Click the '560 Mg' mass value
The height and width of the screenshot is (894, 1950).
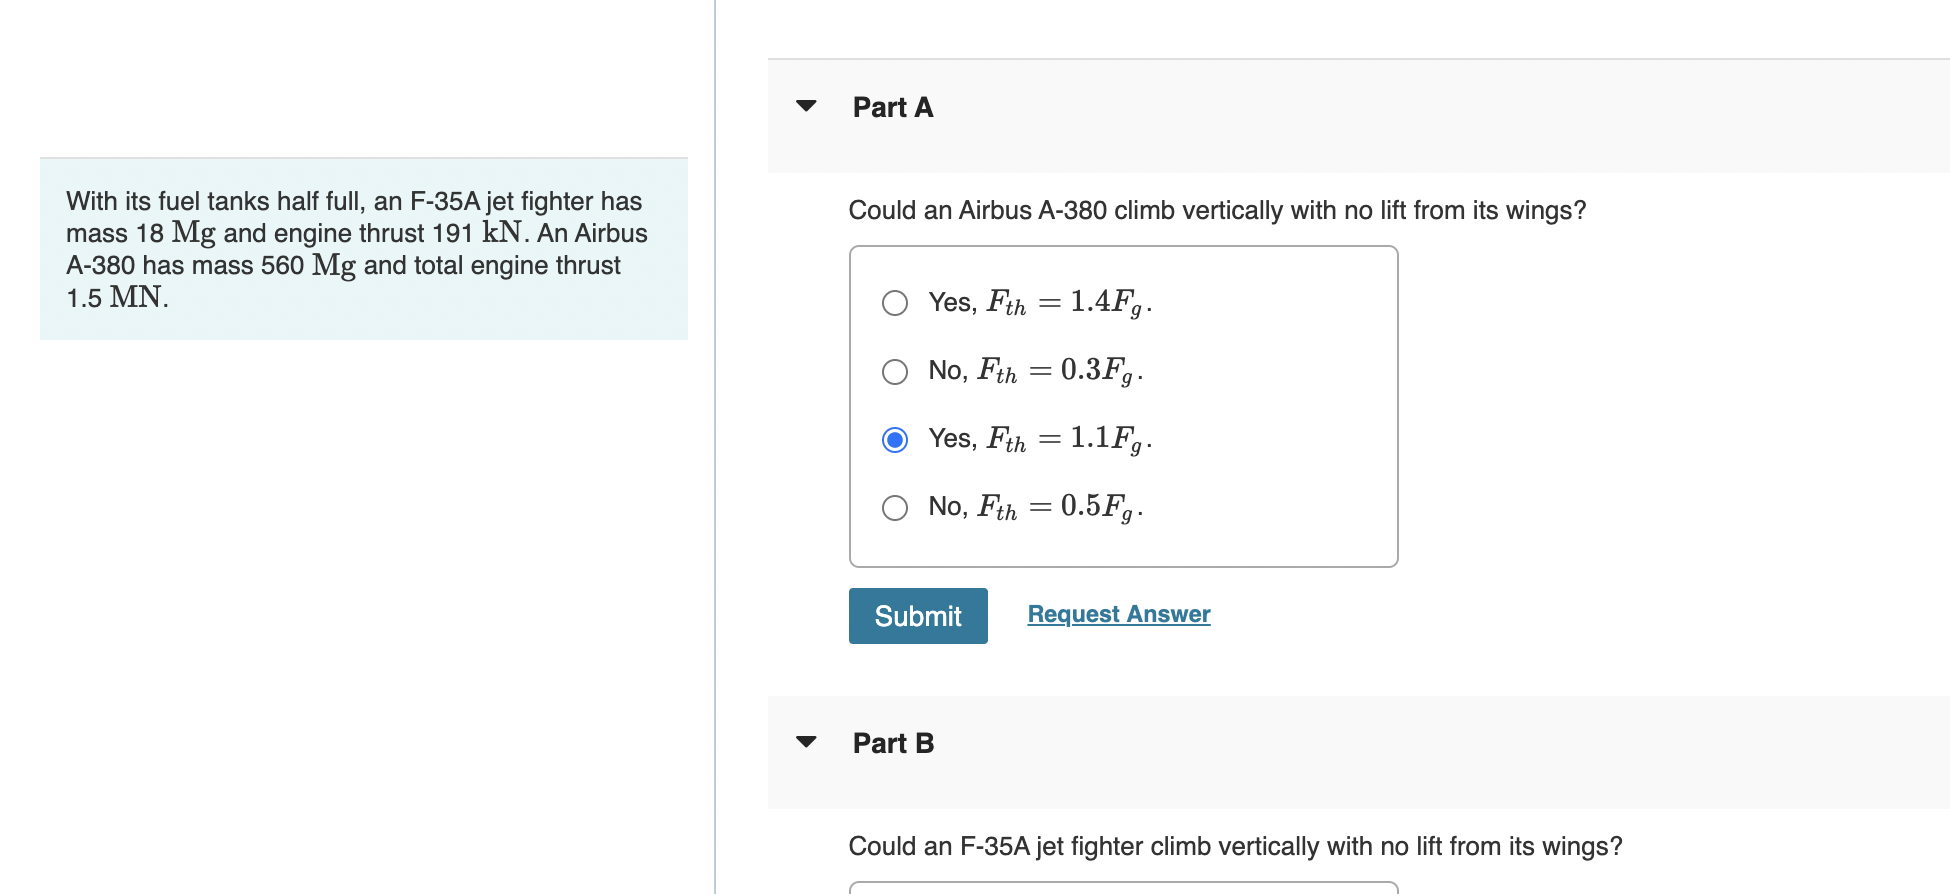308,265
